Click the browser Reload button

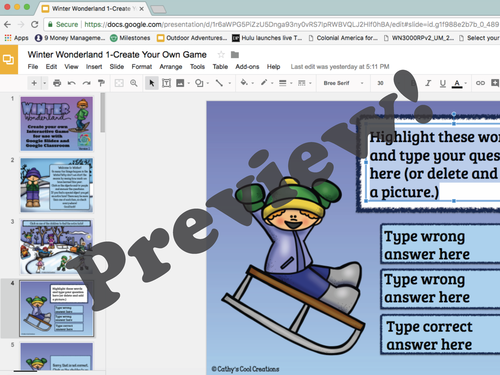coord(34,24)
